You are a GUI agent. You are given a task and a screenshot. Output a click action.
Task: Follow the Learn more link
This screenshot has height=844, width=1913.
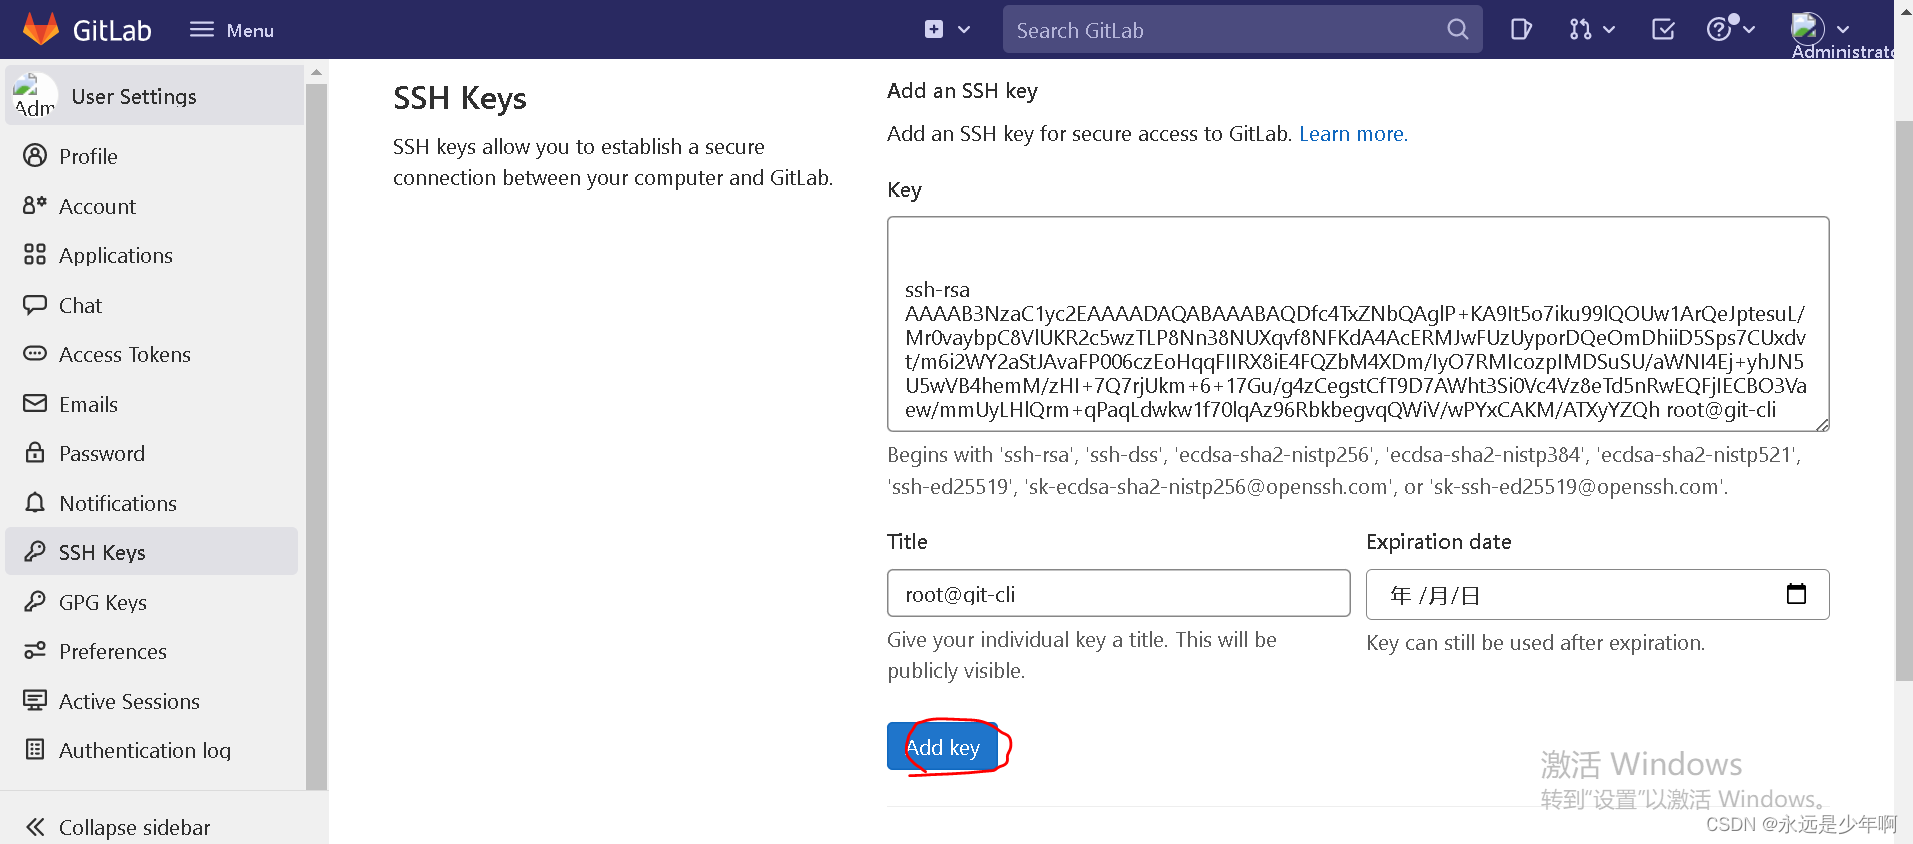pyautogui.click(x=1353, y=134)
